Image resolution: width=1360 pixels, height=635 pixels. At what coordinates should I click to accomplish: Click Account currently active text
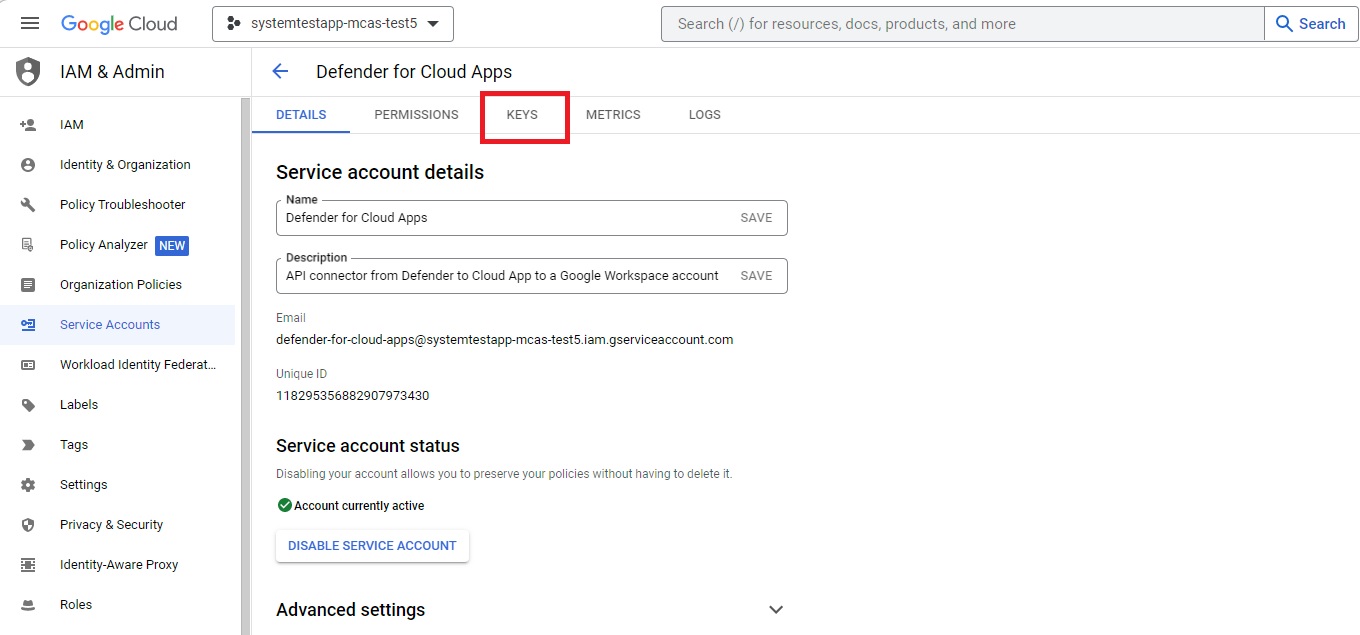point(359,506)
